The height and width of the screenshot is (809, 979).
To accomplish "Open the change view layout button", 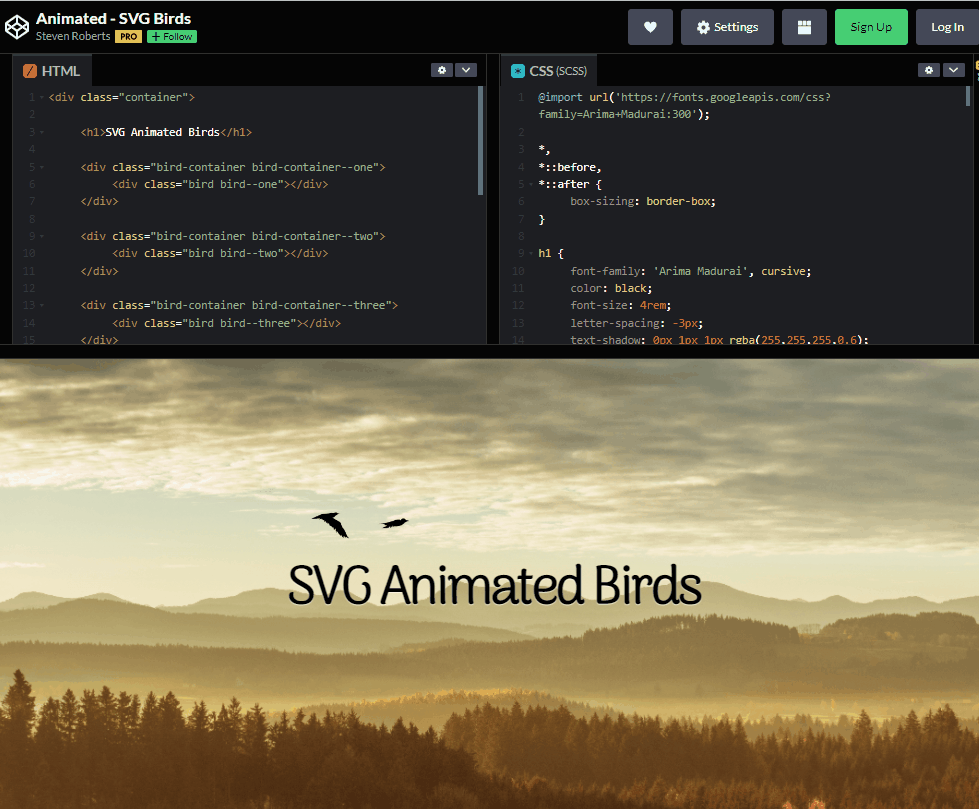I will tap(804, 27).
